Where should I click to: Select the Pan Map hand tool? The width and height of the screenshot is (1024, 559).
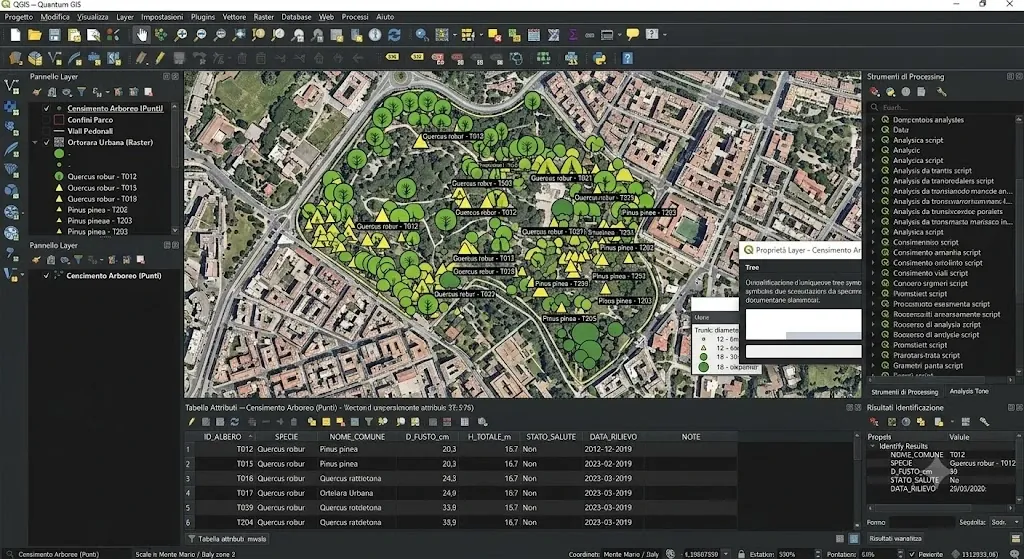pyautogui.click(x=142, y=35)
